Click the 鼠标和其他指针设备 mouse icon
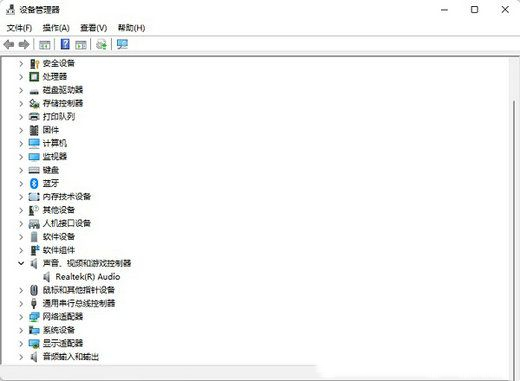The height and width of the screenshot is (381, 520). [34, 290]
